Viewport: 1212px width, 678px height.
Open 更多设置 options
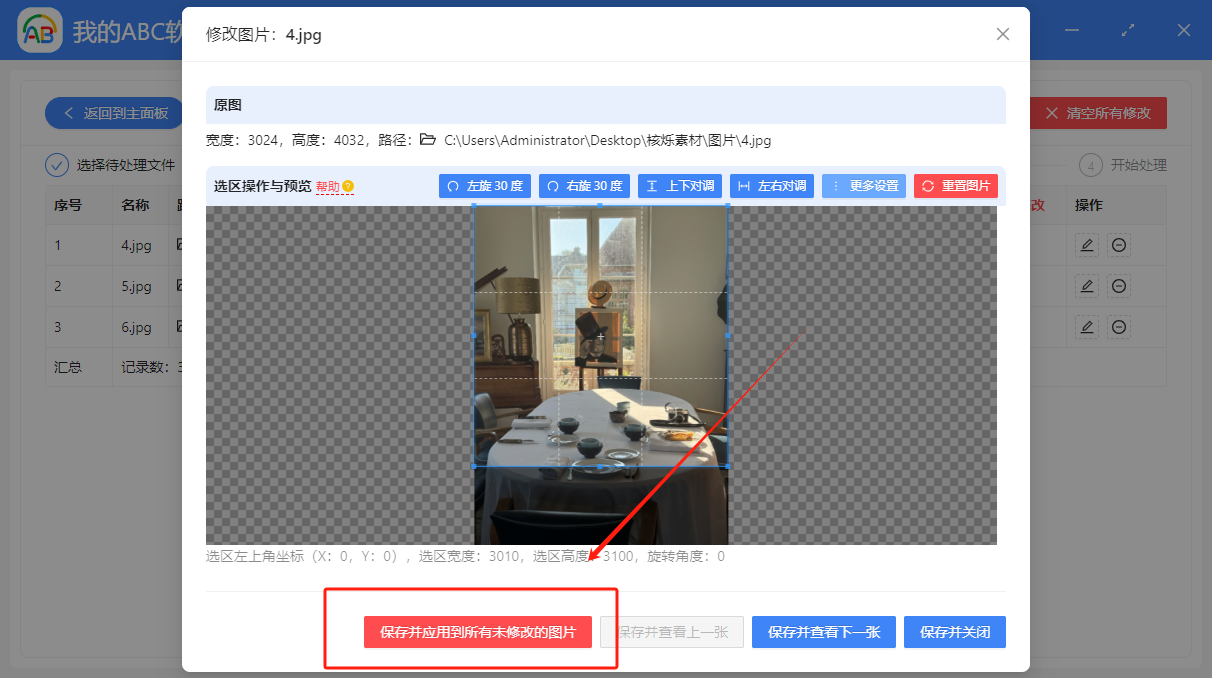(864, 186)
